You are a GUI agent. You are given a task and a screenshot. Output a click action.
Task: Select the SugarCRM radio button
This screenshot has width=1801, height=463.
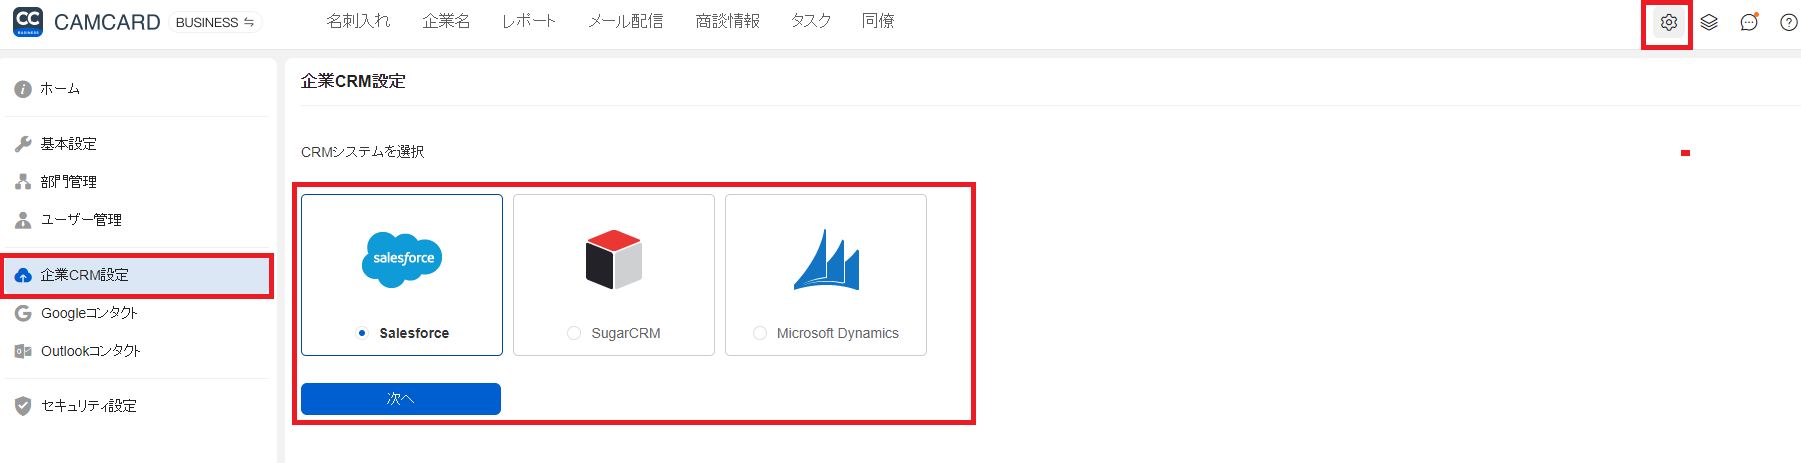click(x=574, y=333)
